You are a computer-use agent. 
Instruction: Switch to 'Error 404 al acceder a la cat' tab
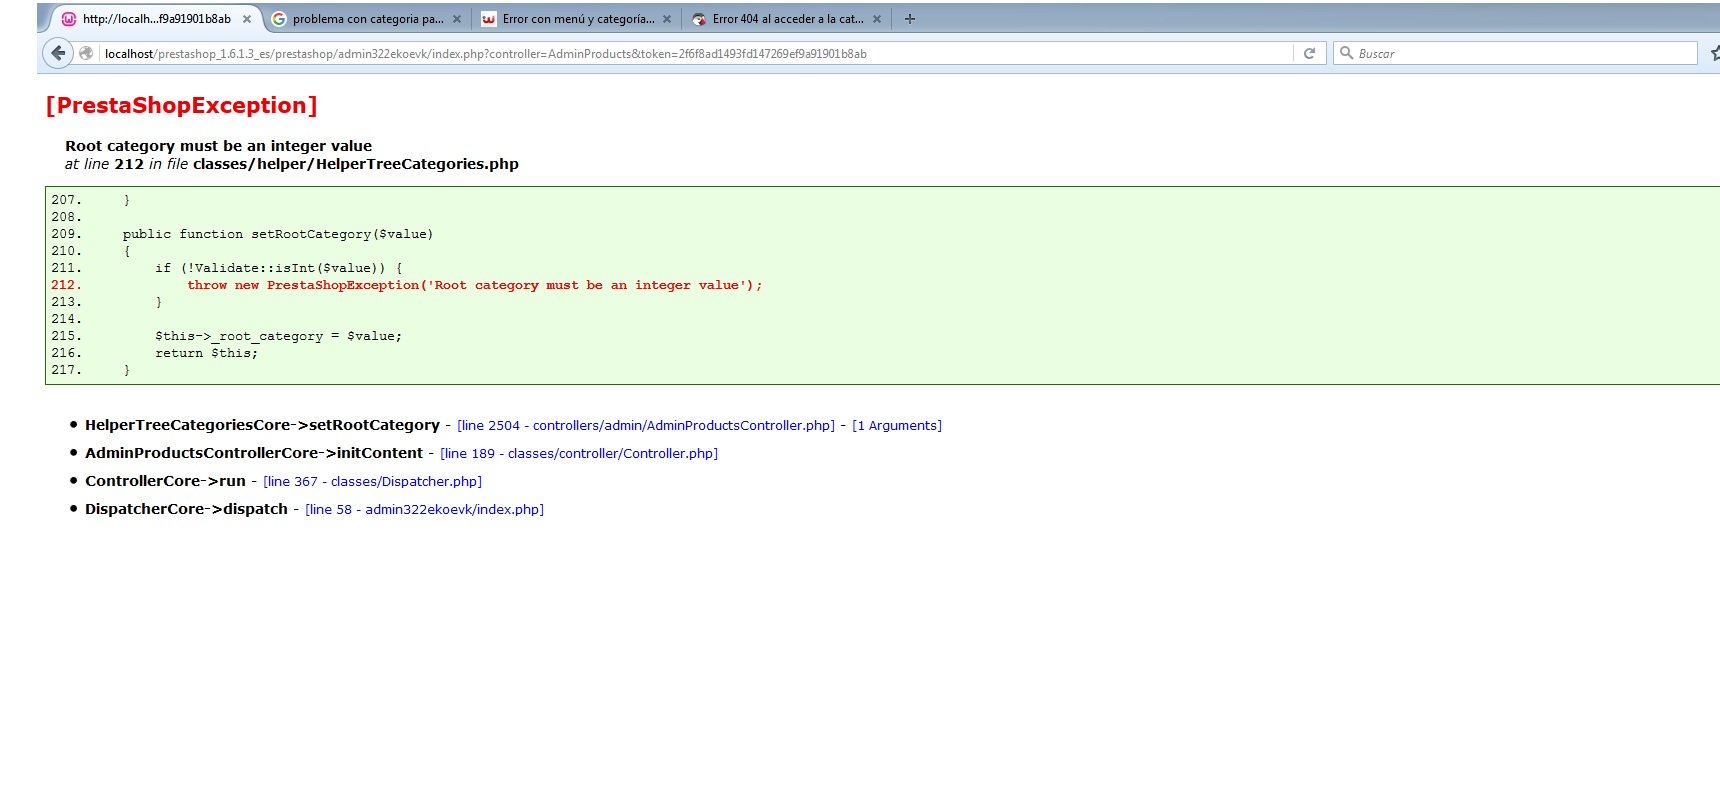pyautogui.click(x=786, y=19)
